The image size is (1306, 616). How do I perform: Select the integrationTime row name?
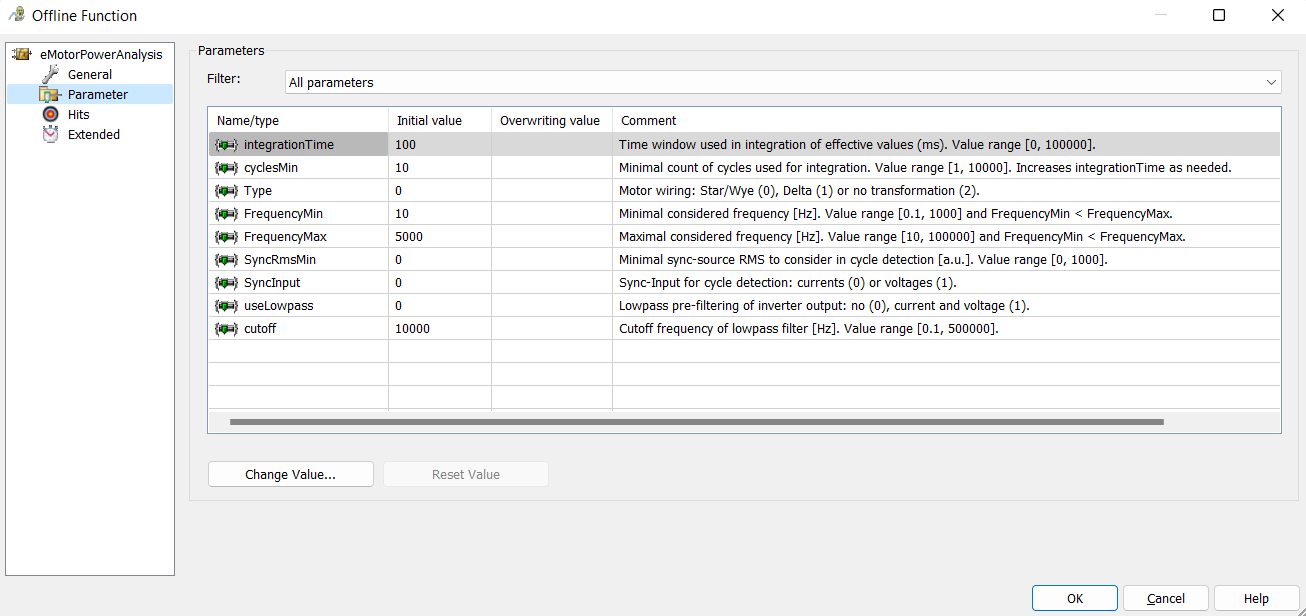[289, 145]
